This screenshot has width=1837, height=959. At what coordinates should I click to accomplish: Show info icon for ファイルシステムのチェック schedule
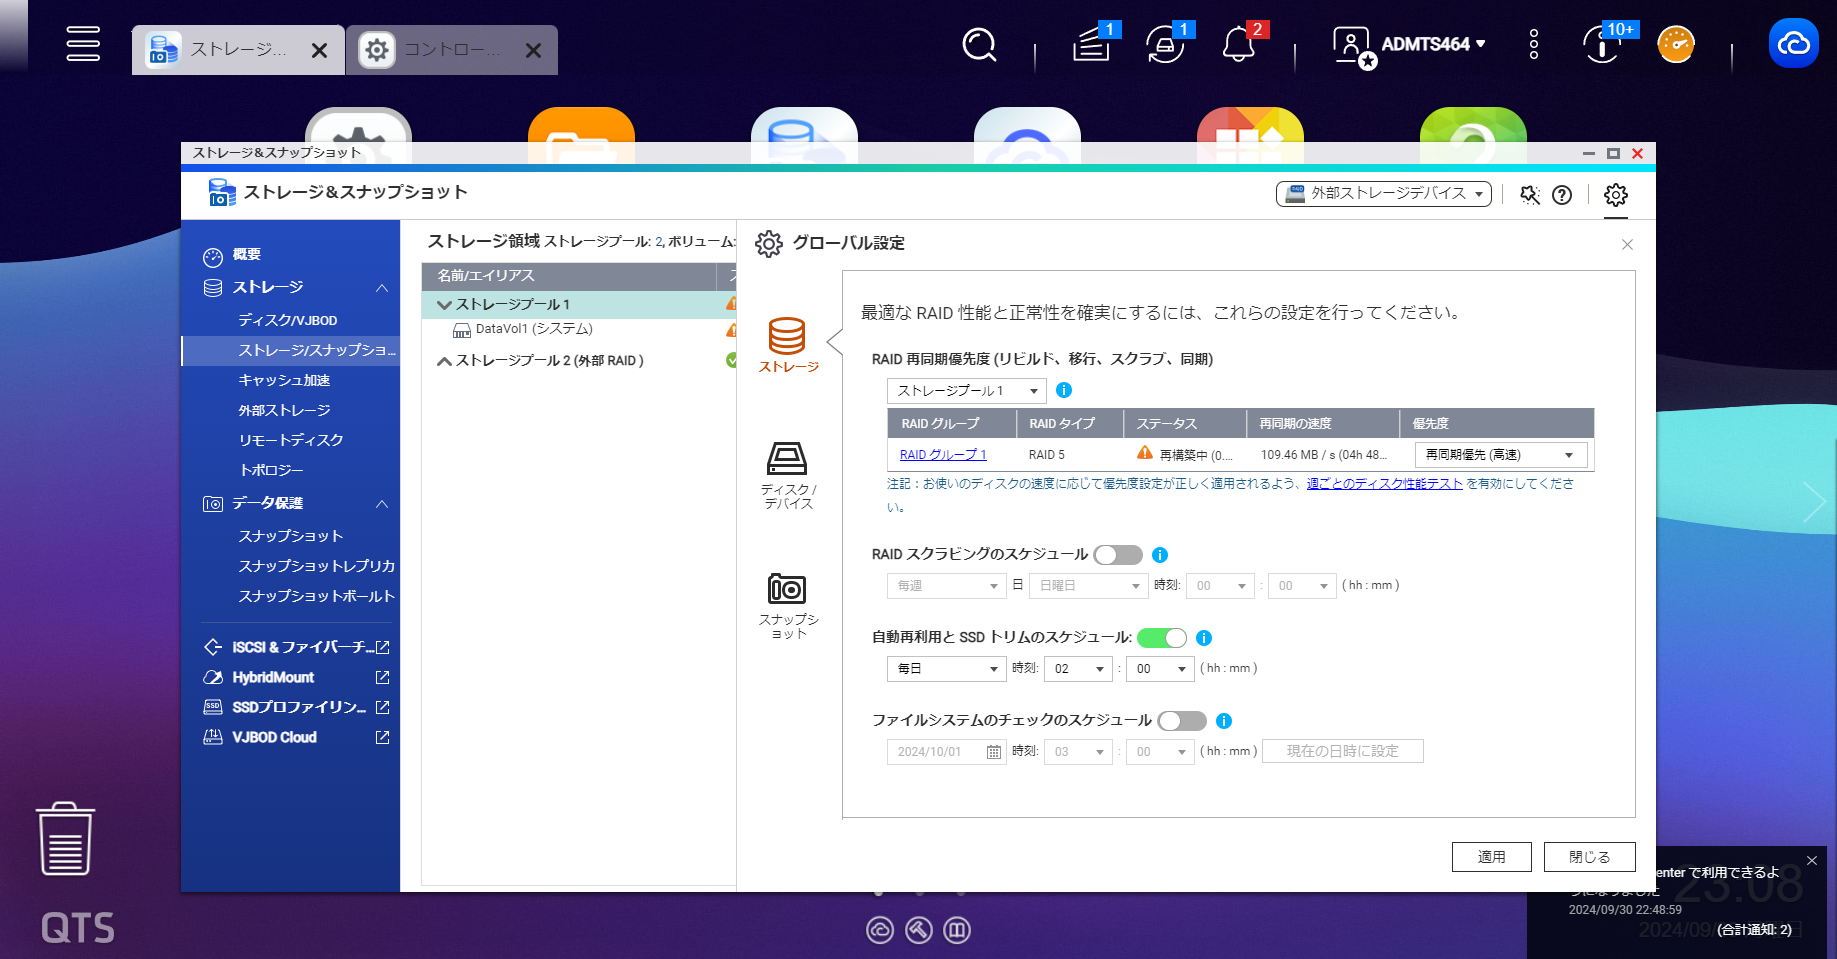tap(1224, 721)
